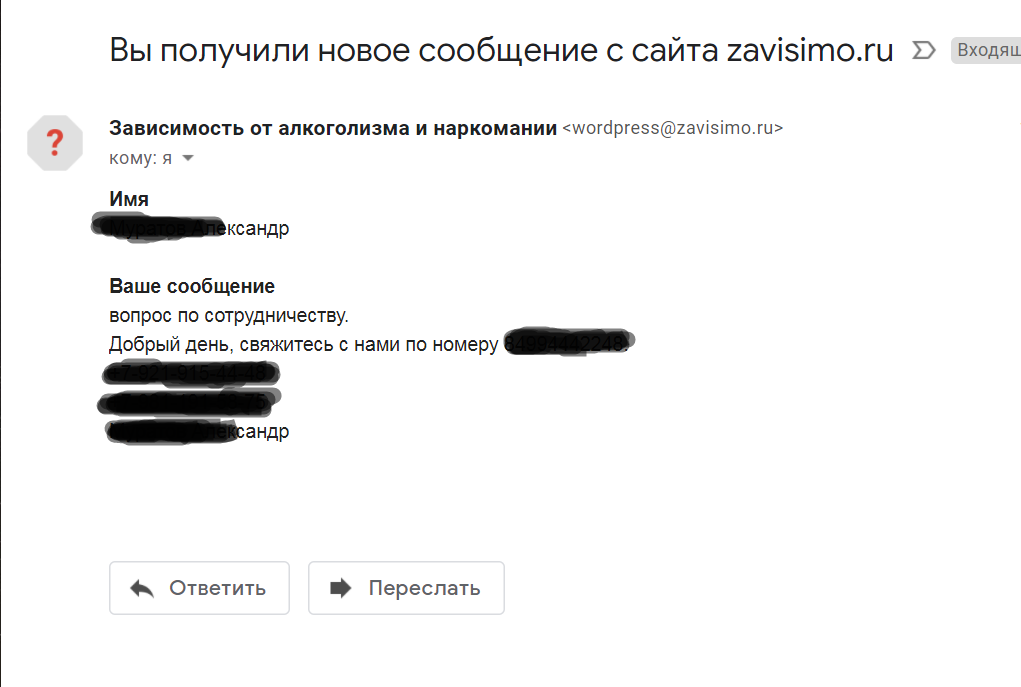Click the "Ваше сообщение" heading
Screen dimensions: 1021x687
[192, 287]
